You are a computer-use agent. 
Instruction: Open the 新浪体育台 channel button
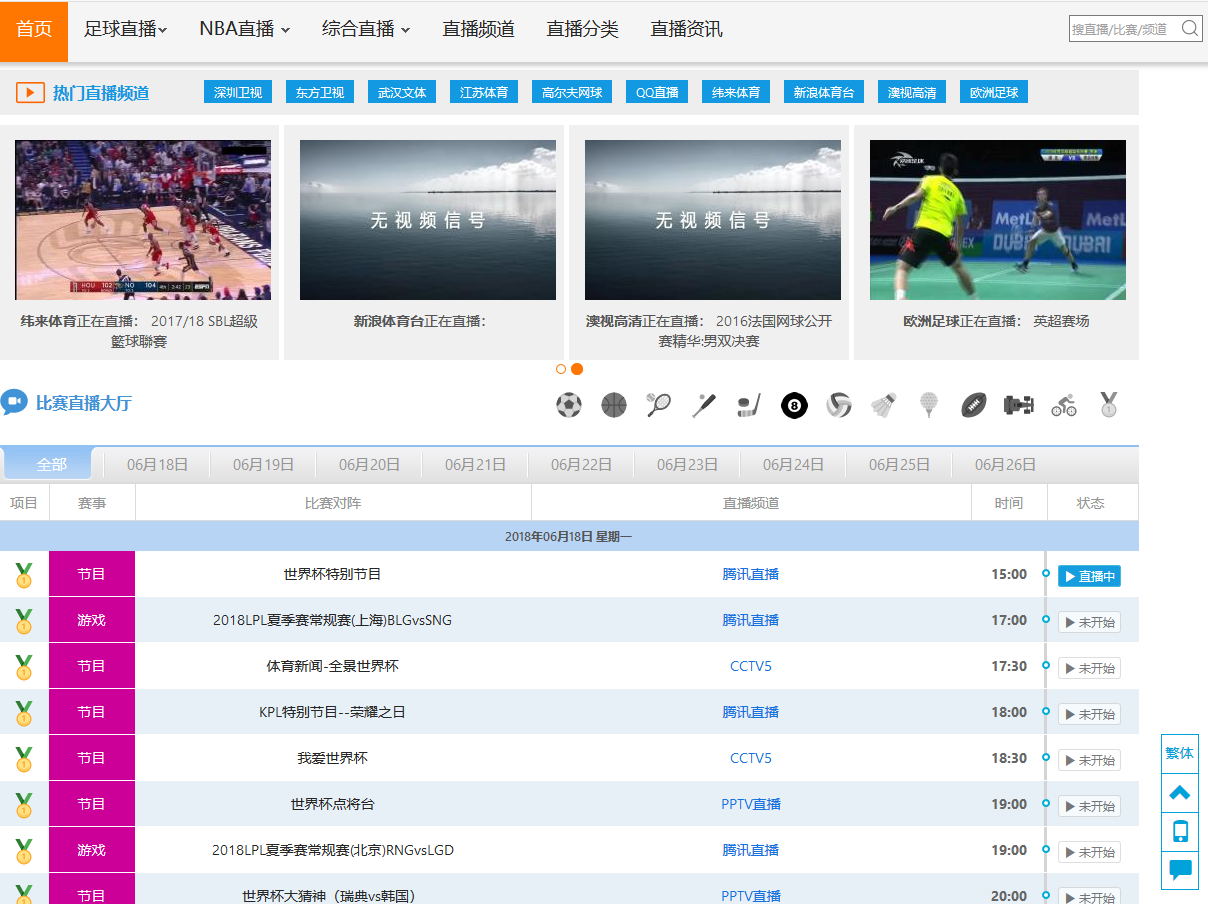pyautogui.click(x=824, y=92)
